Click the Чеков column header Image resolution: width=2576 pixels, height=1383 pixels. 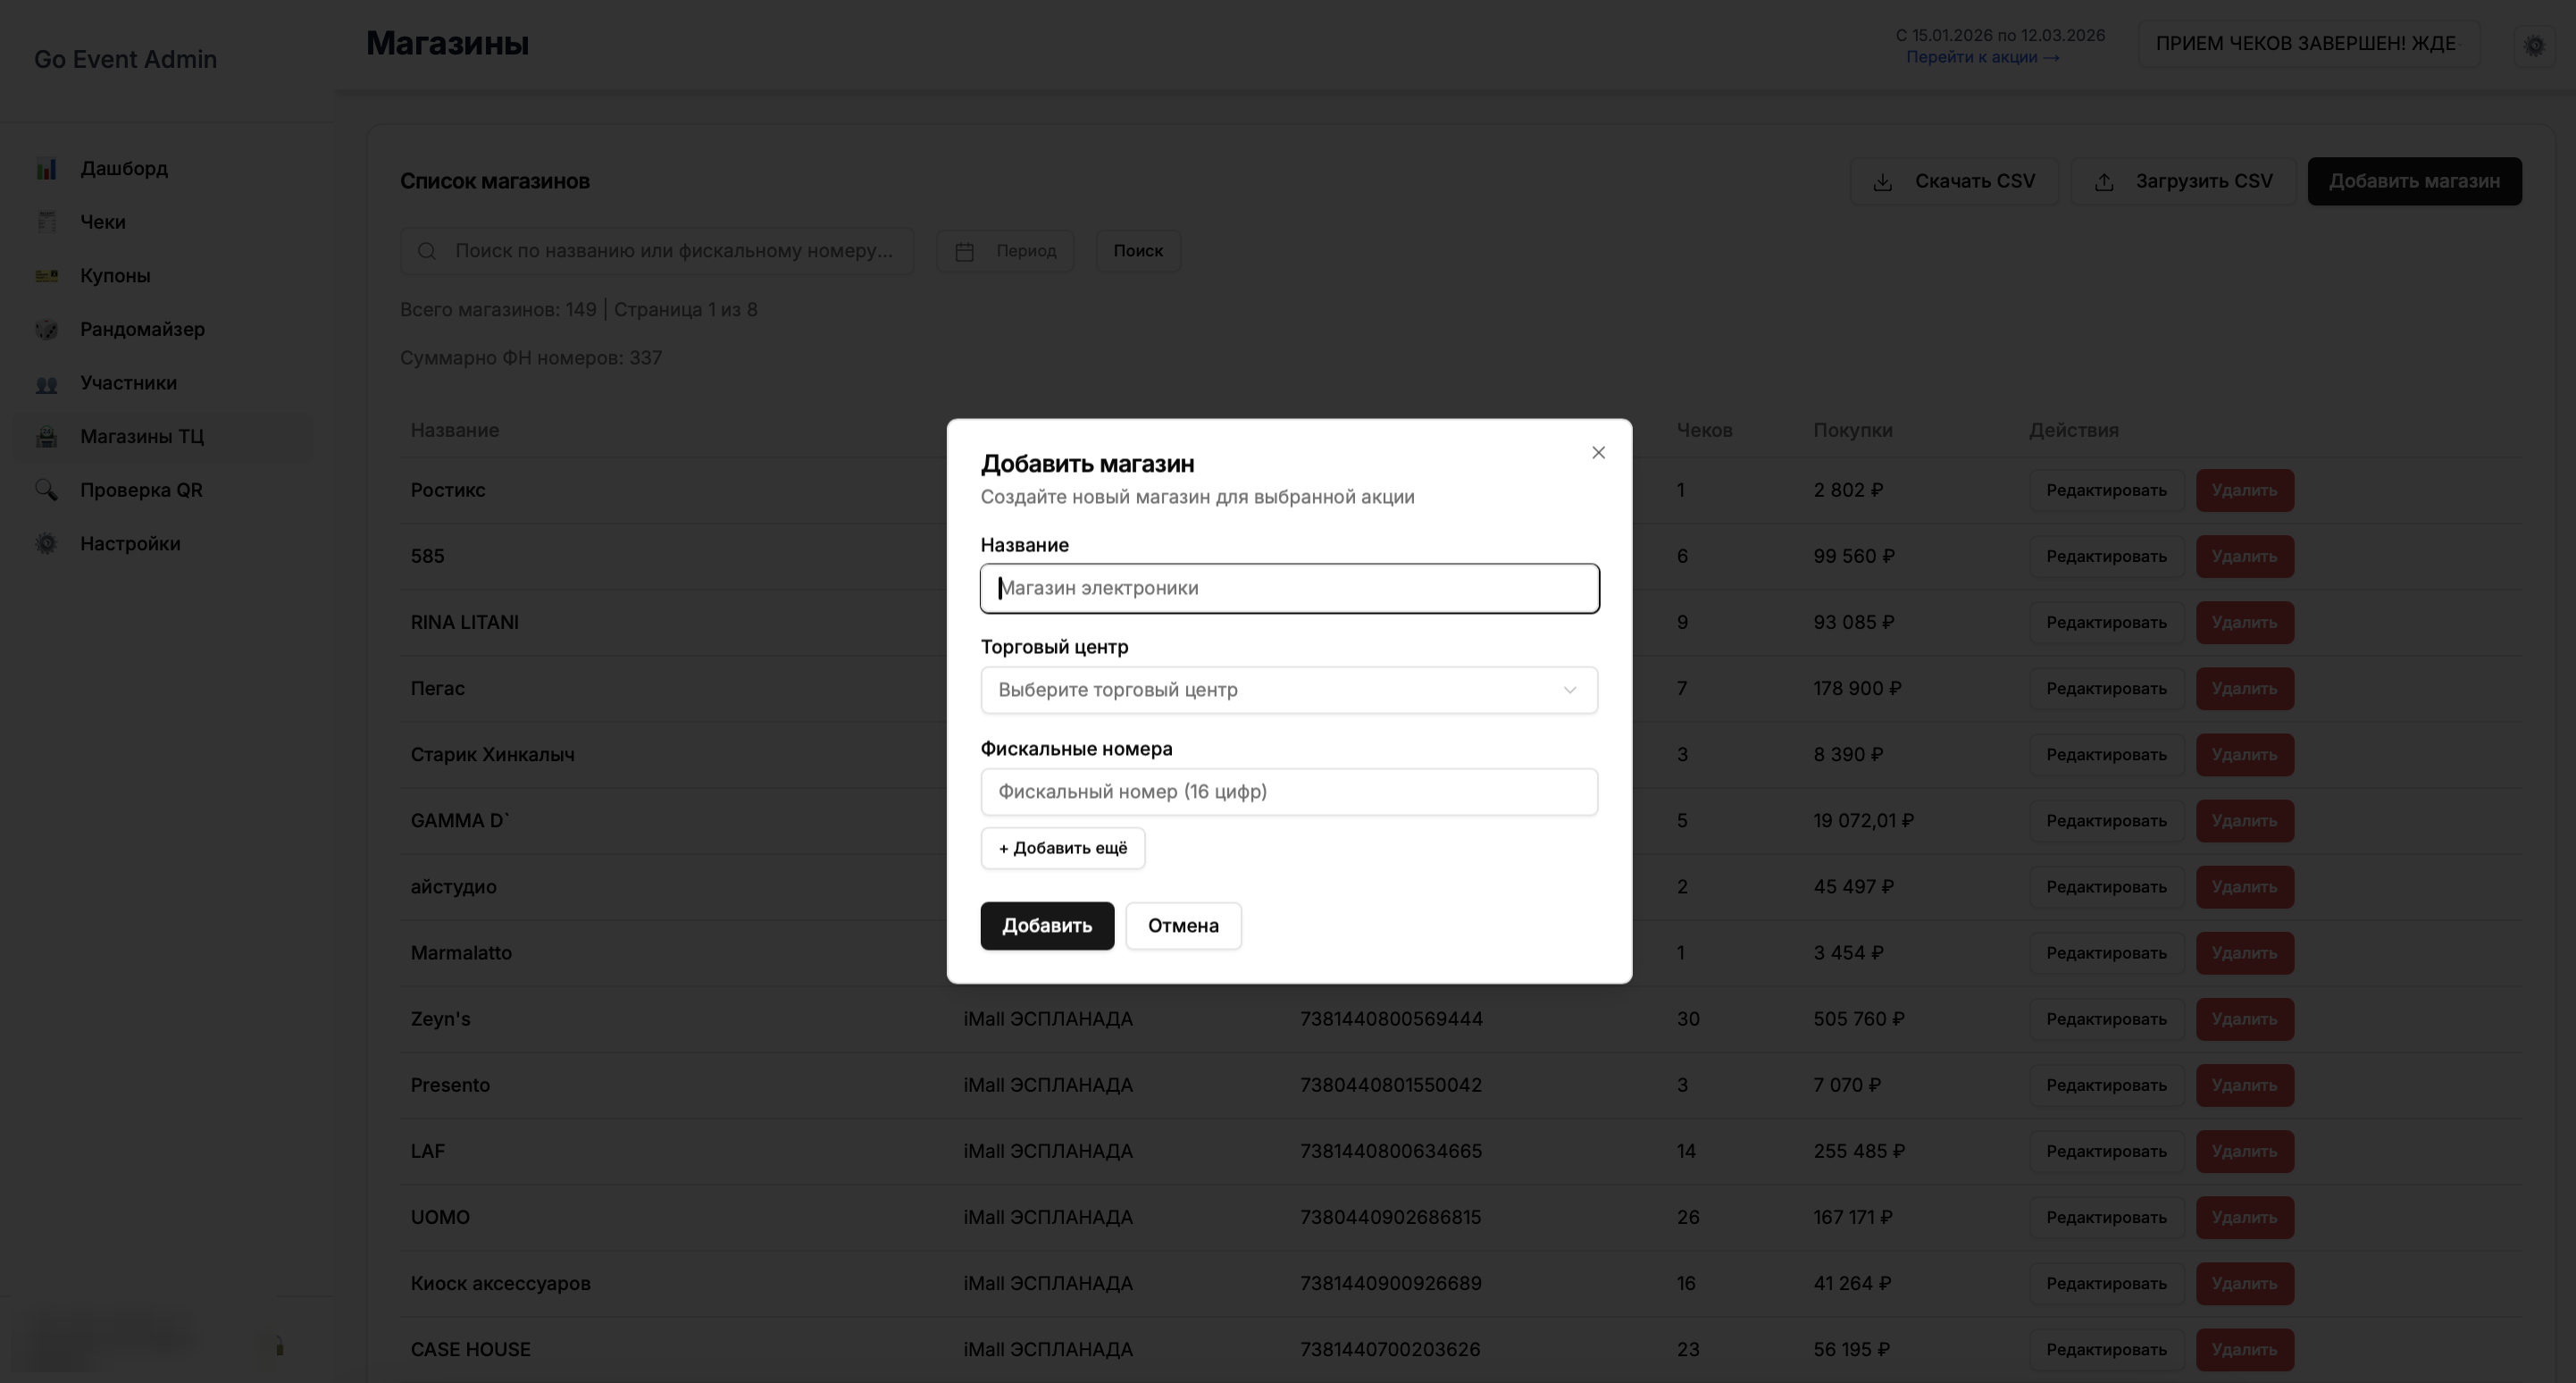[x=1704, y=430]
